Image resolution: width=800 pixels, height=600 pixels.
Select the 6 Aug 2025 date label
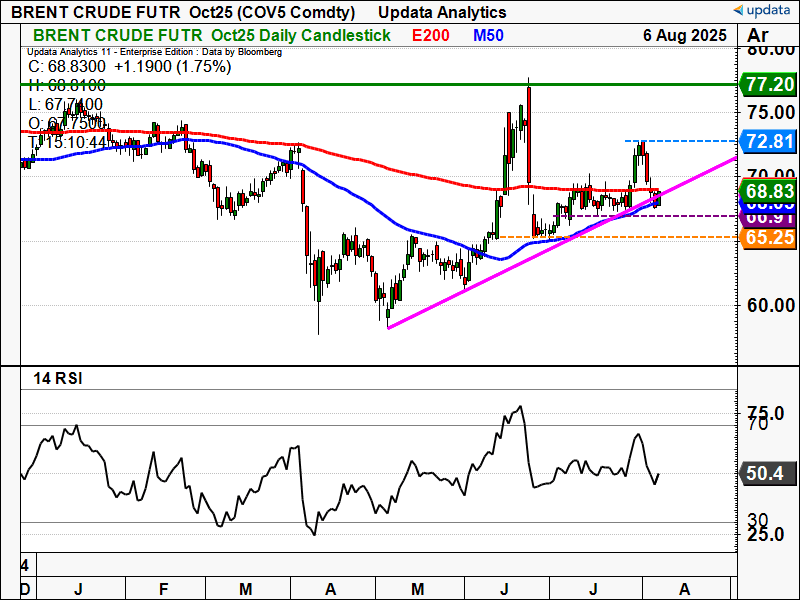pyautogui.click(x=685, y=35)
